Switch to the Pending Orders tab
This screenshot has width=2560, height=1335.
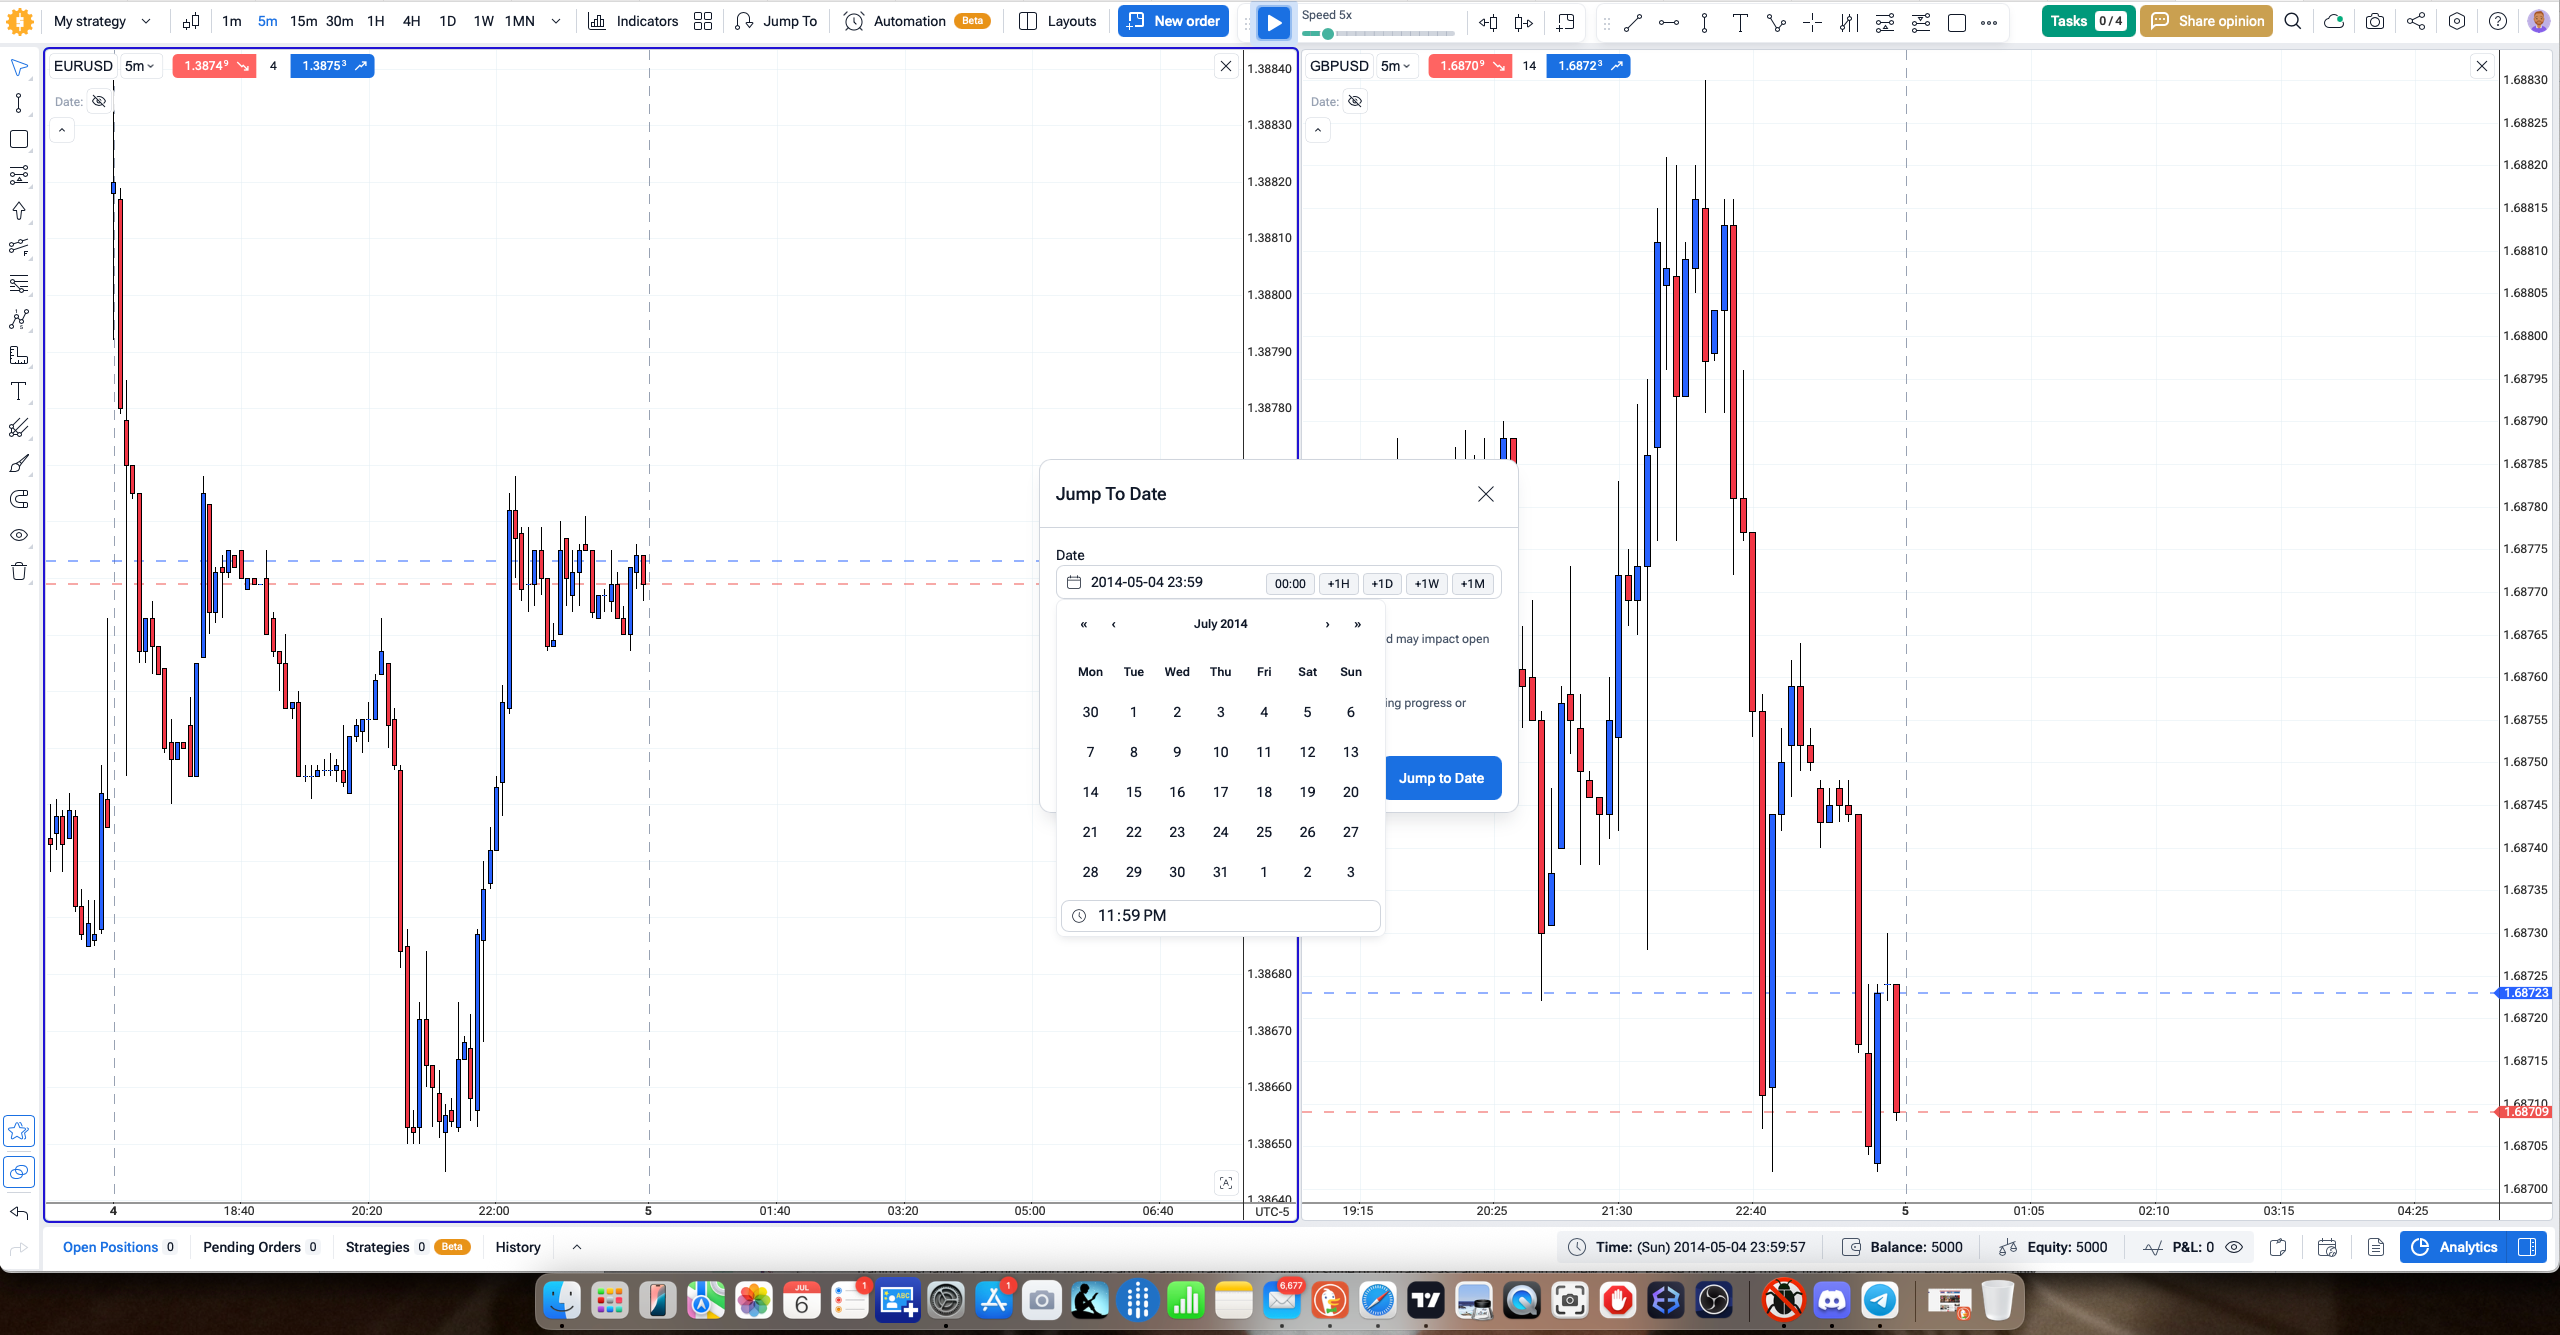260,1247
